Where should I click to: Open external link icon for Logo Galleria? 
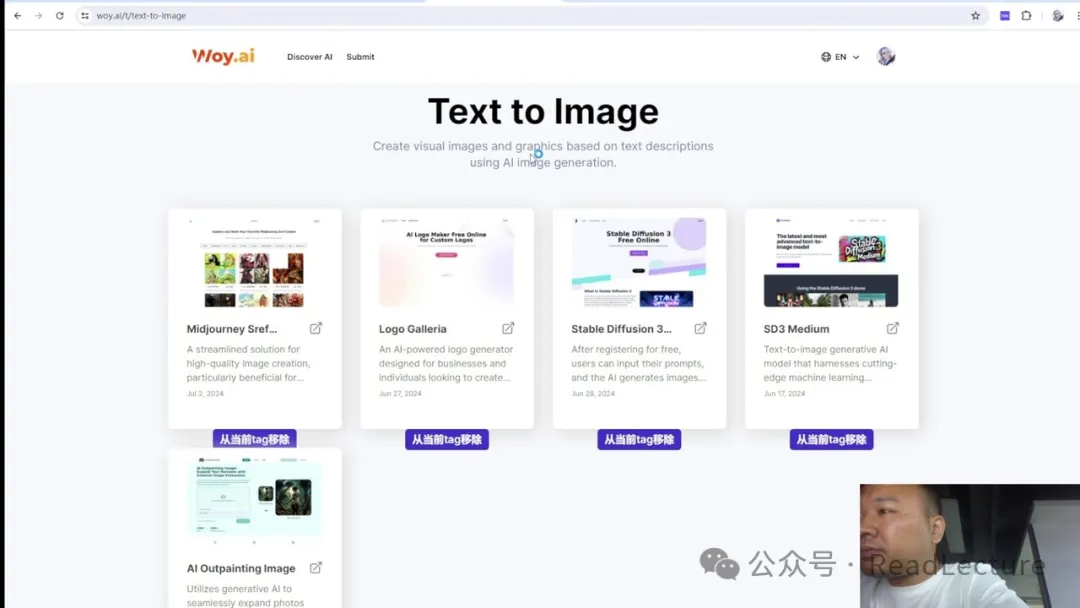(x=508, y=328)
